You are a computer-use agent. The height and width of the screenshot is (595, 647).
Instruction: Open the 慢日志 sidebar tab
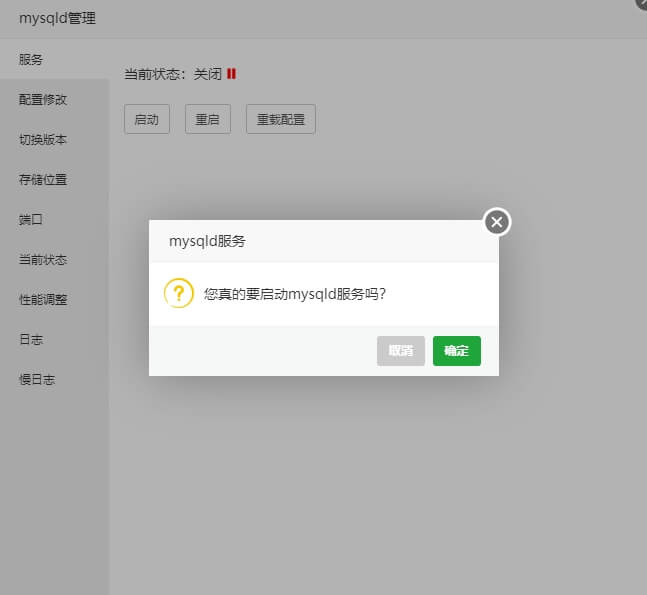pyautogui.click(x=54, y=380)
